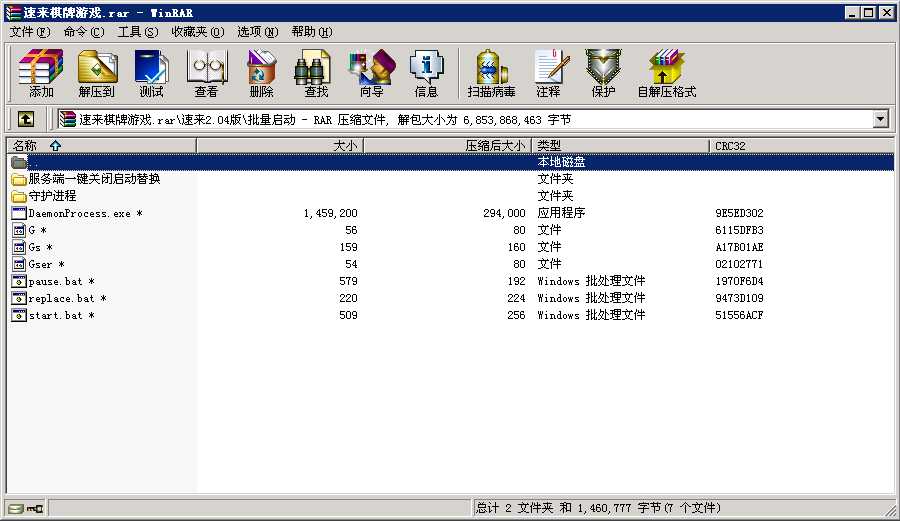The image size is (900, 521).
Task: Click the drive and key status bar icon
Action: pyautogui.click(x=26, y=508)
